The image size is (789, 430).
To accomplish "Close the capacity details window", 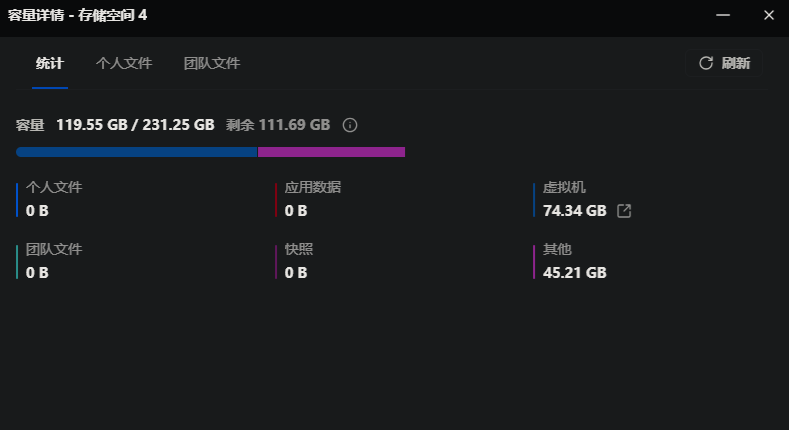I will [768, 15].
